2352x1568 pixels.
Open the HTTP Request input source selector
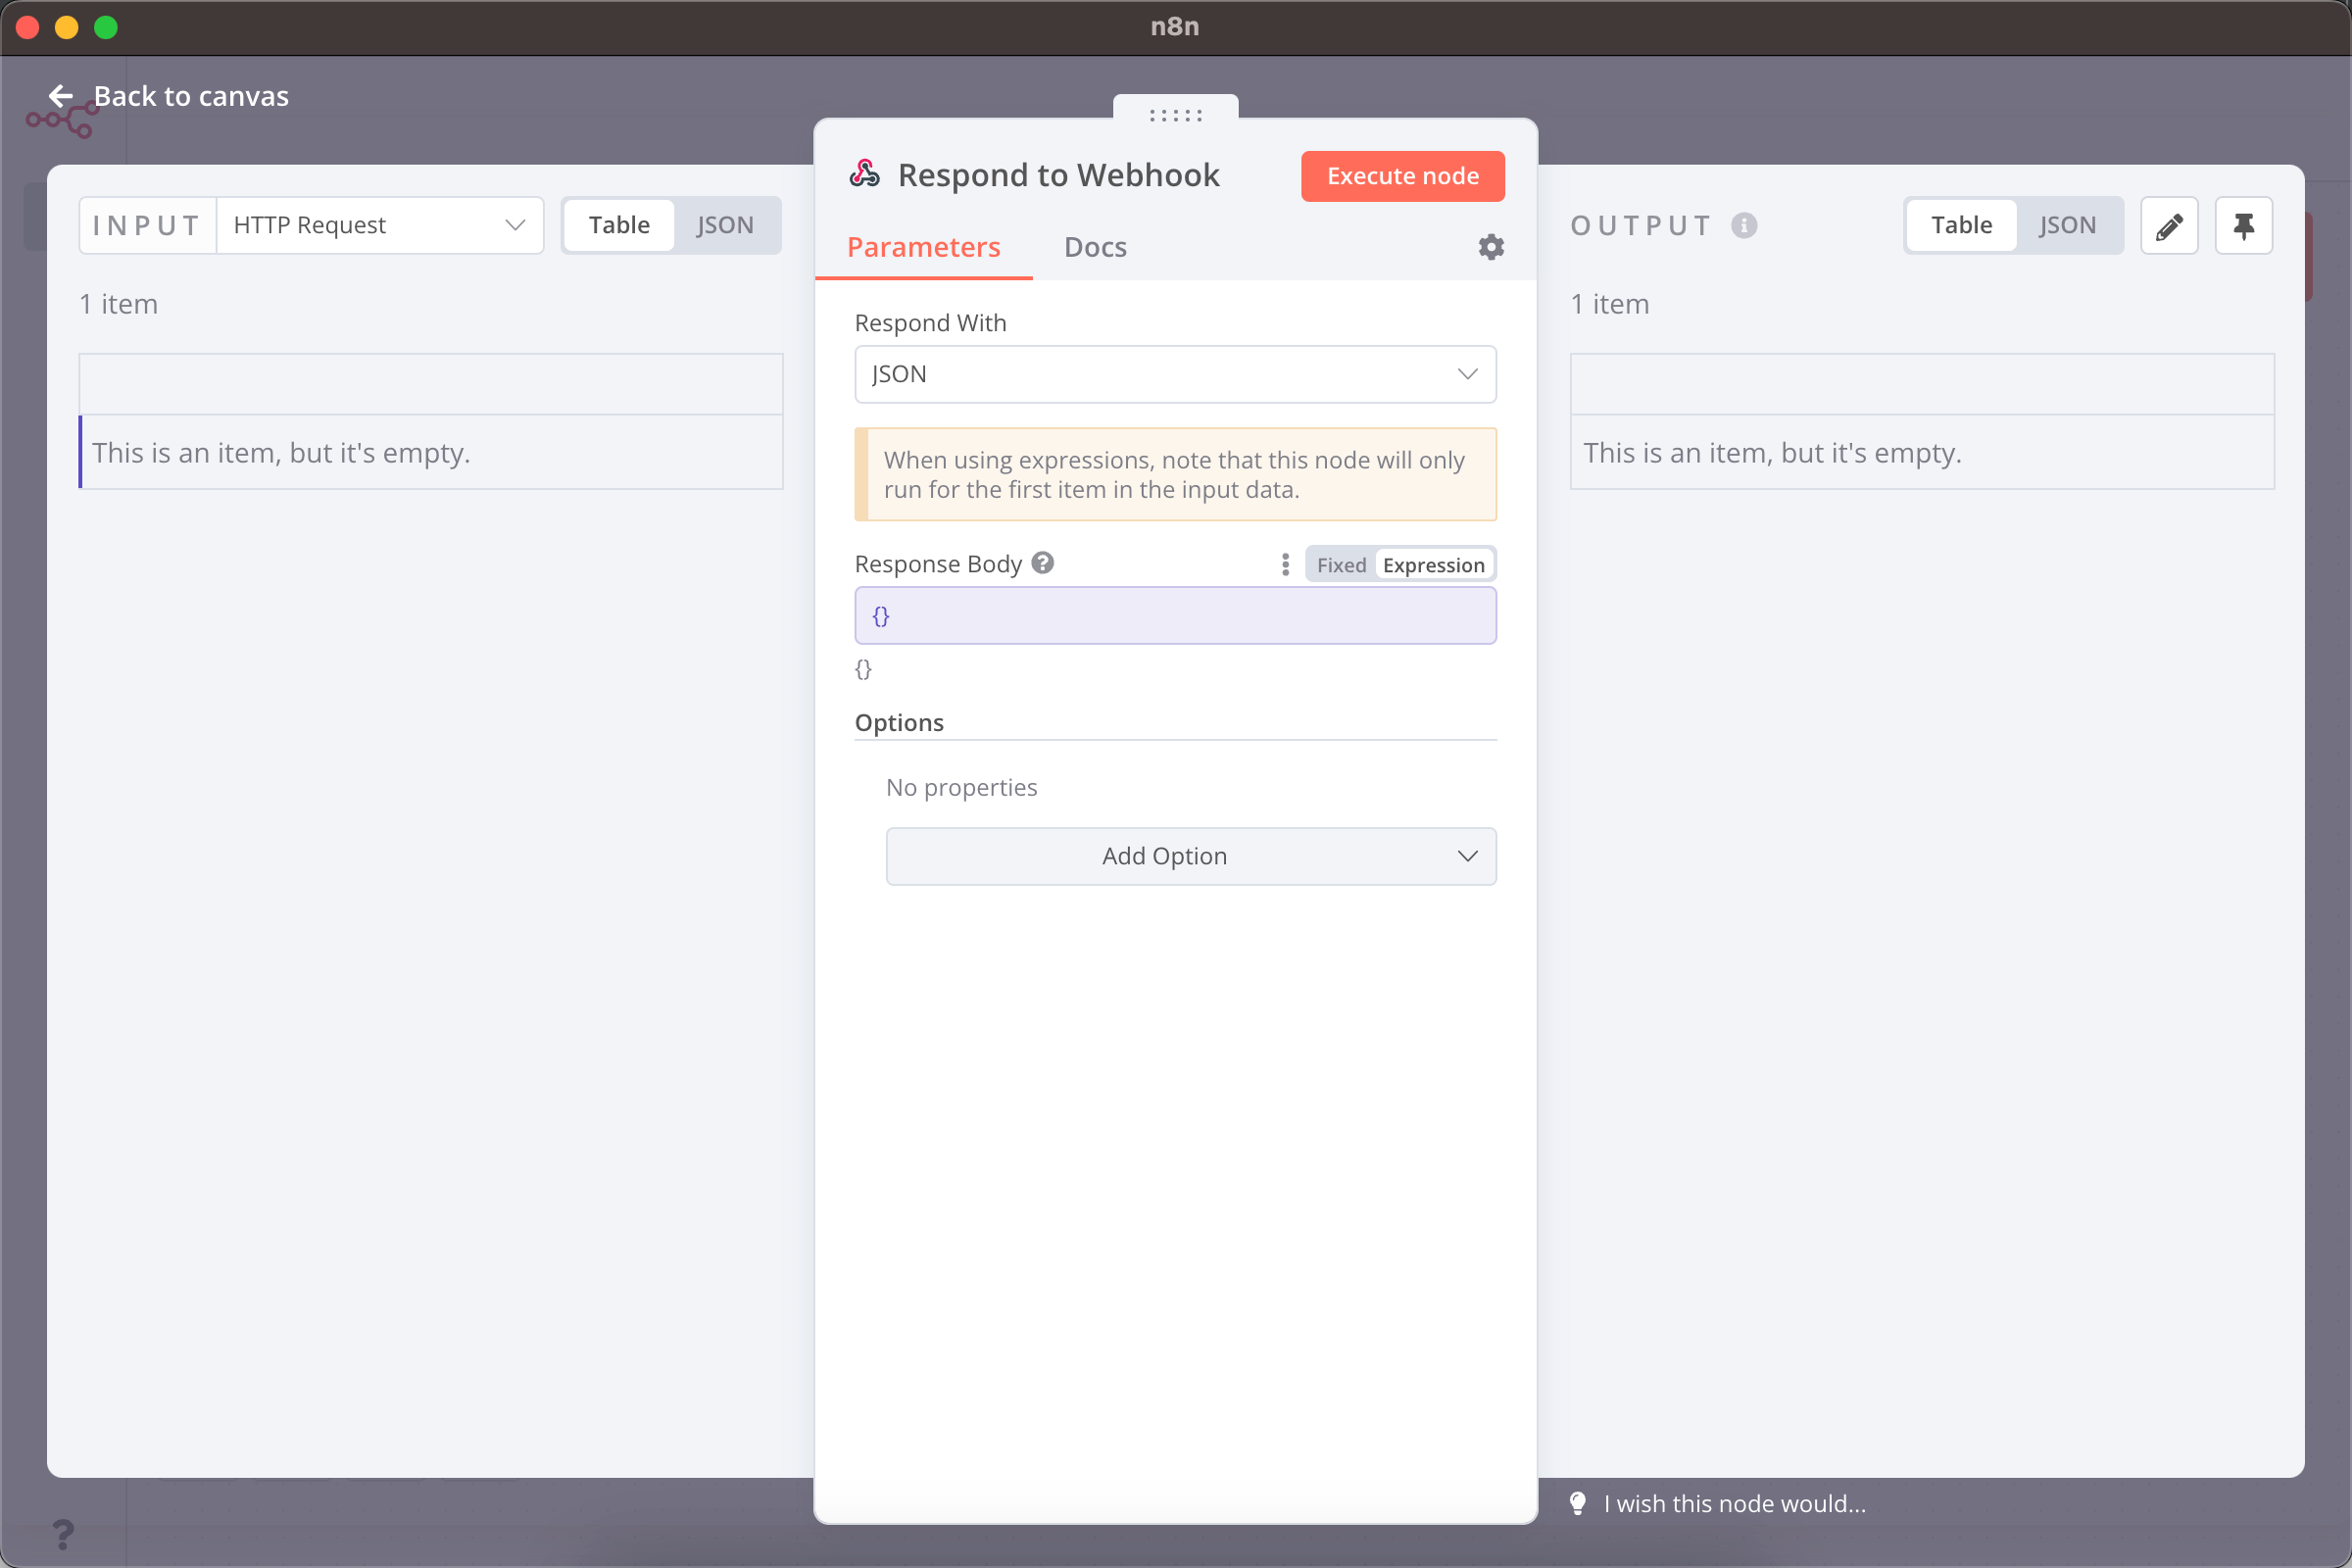point(378,225)
